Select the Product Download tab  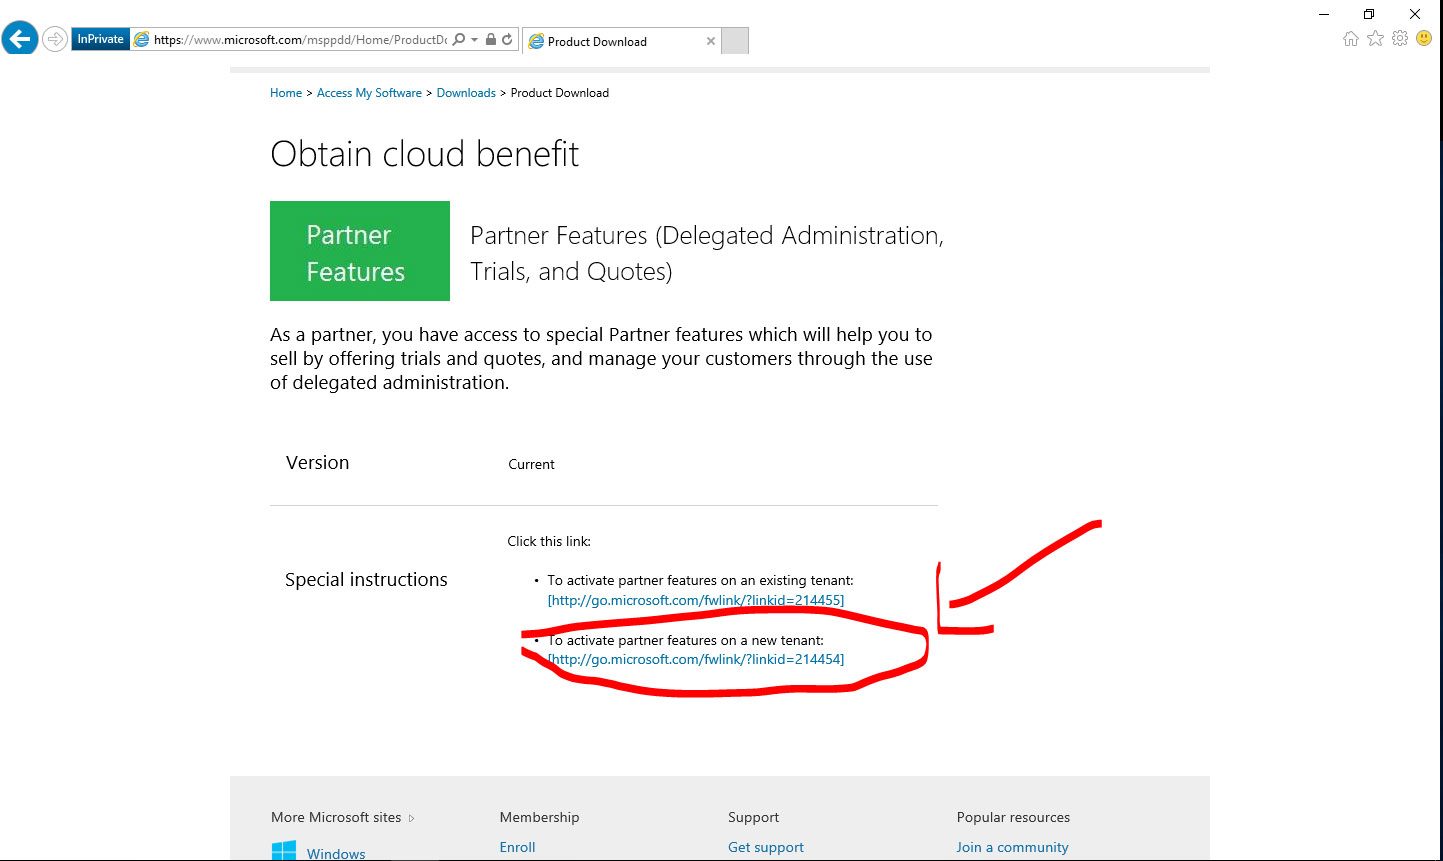[621, 41]
